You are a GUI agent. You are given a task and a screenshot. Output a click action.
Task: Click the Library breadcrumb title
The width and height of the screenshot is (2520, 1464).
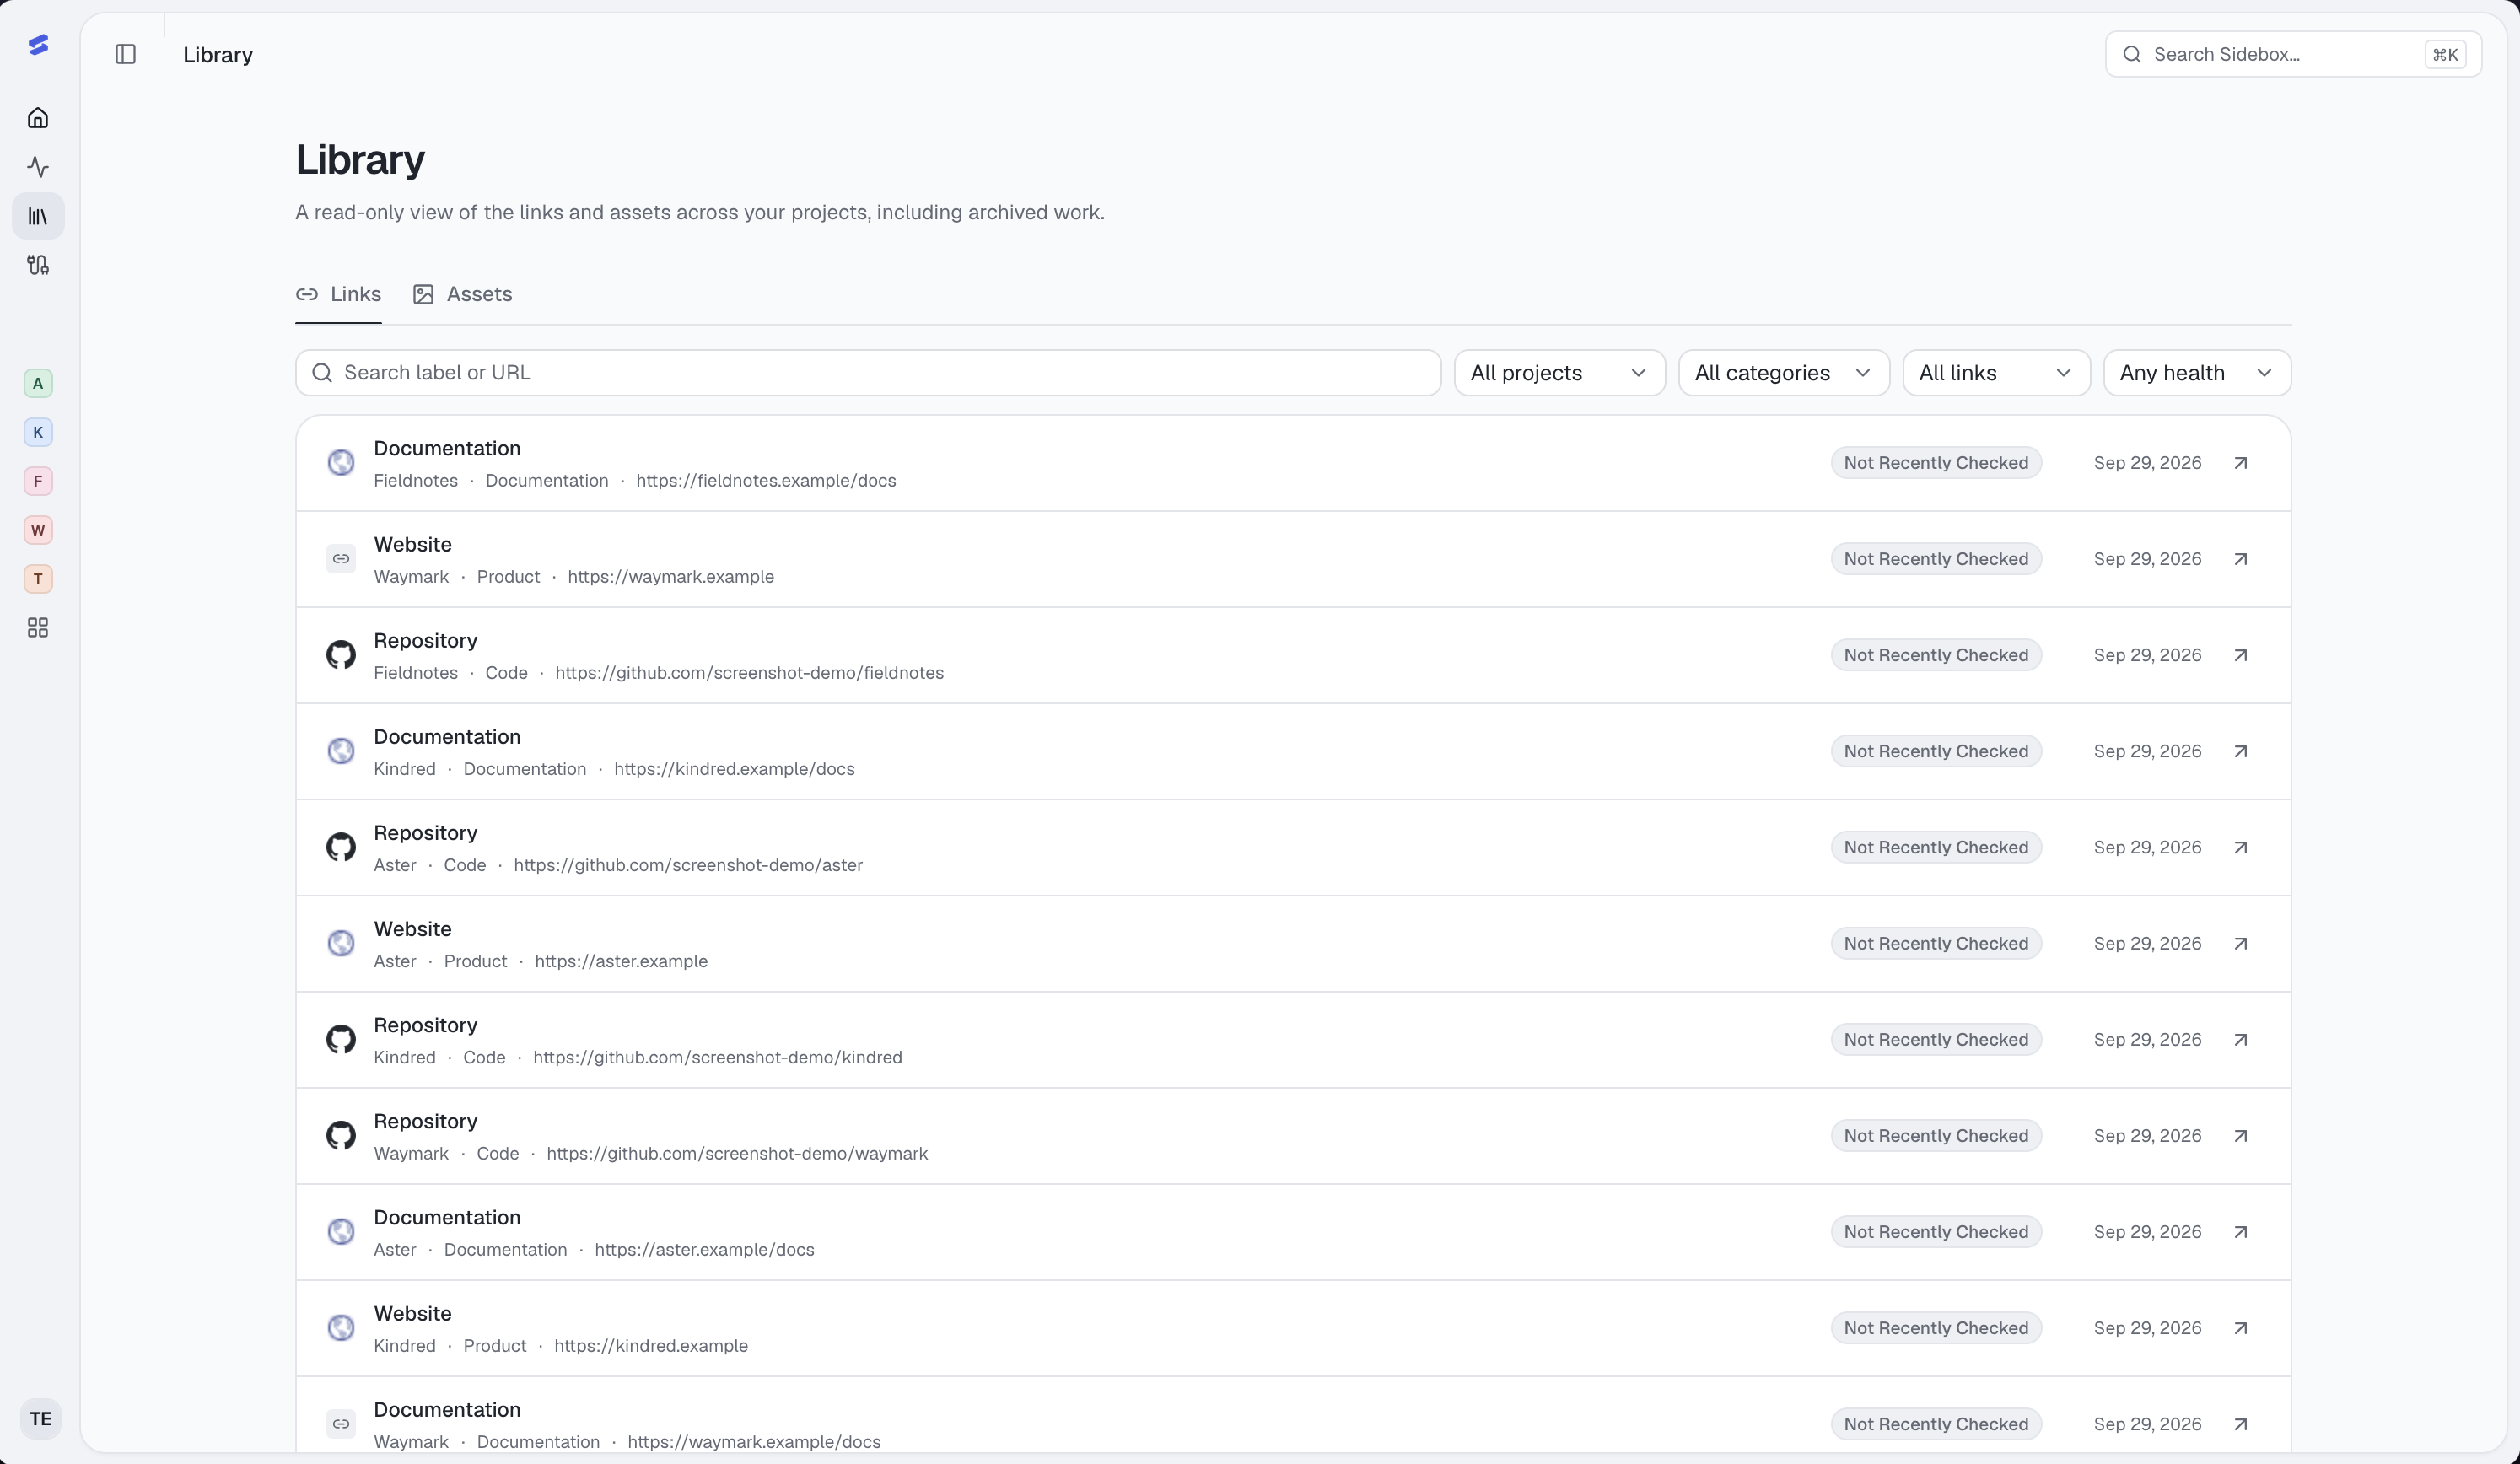click(218, 55)
